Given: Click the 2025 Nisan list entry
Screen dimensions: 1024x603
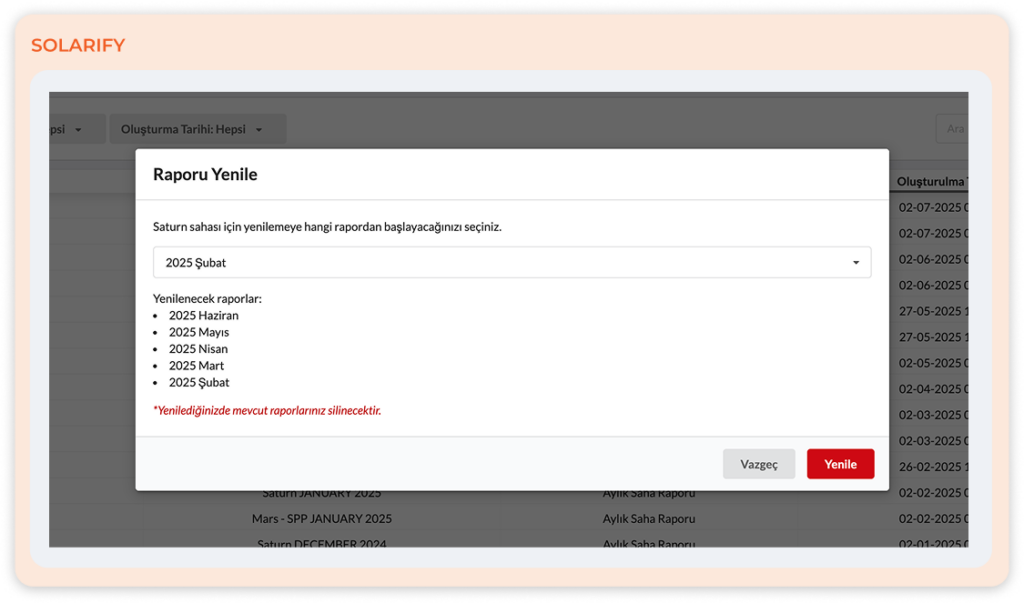Looking at the screenshot, I should [198, 349].
